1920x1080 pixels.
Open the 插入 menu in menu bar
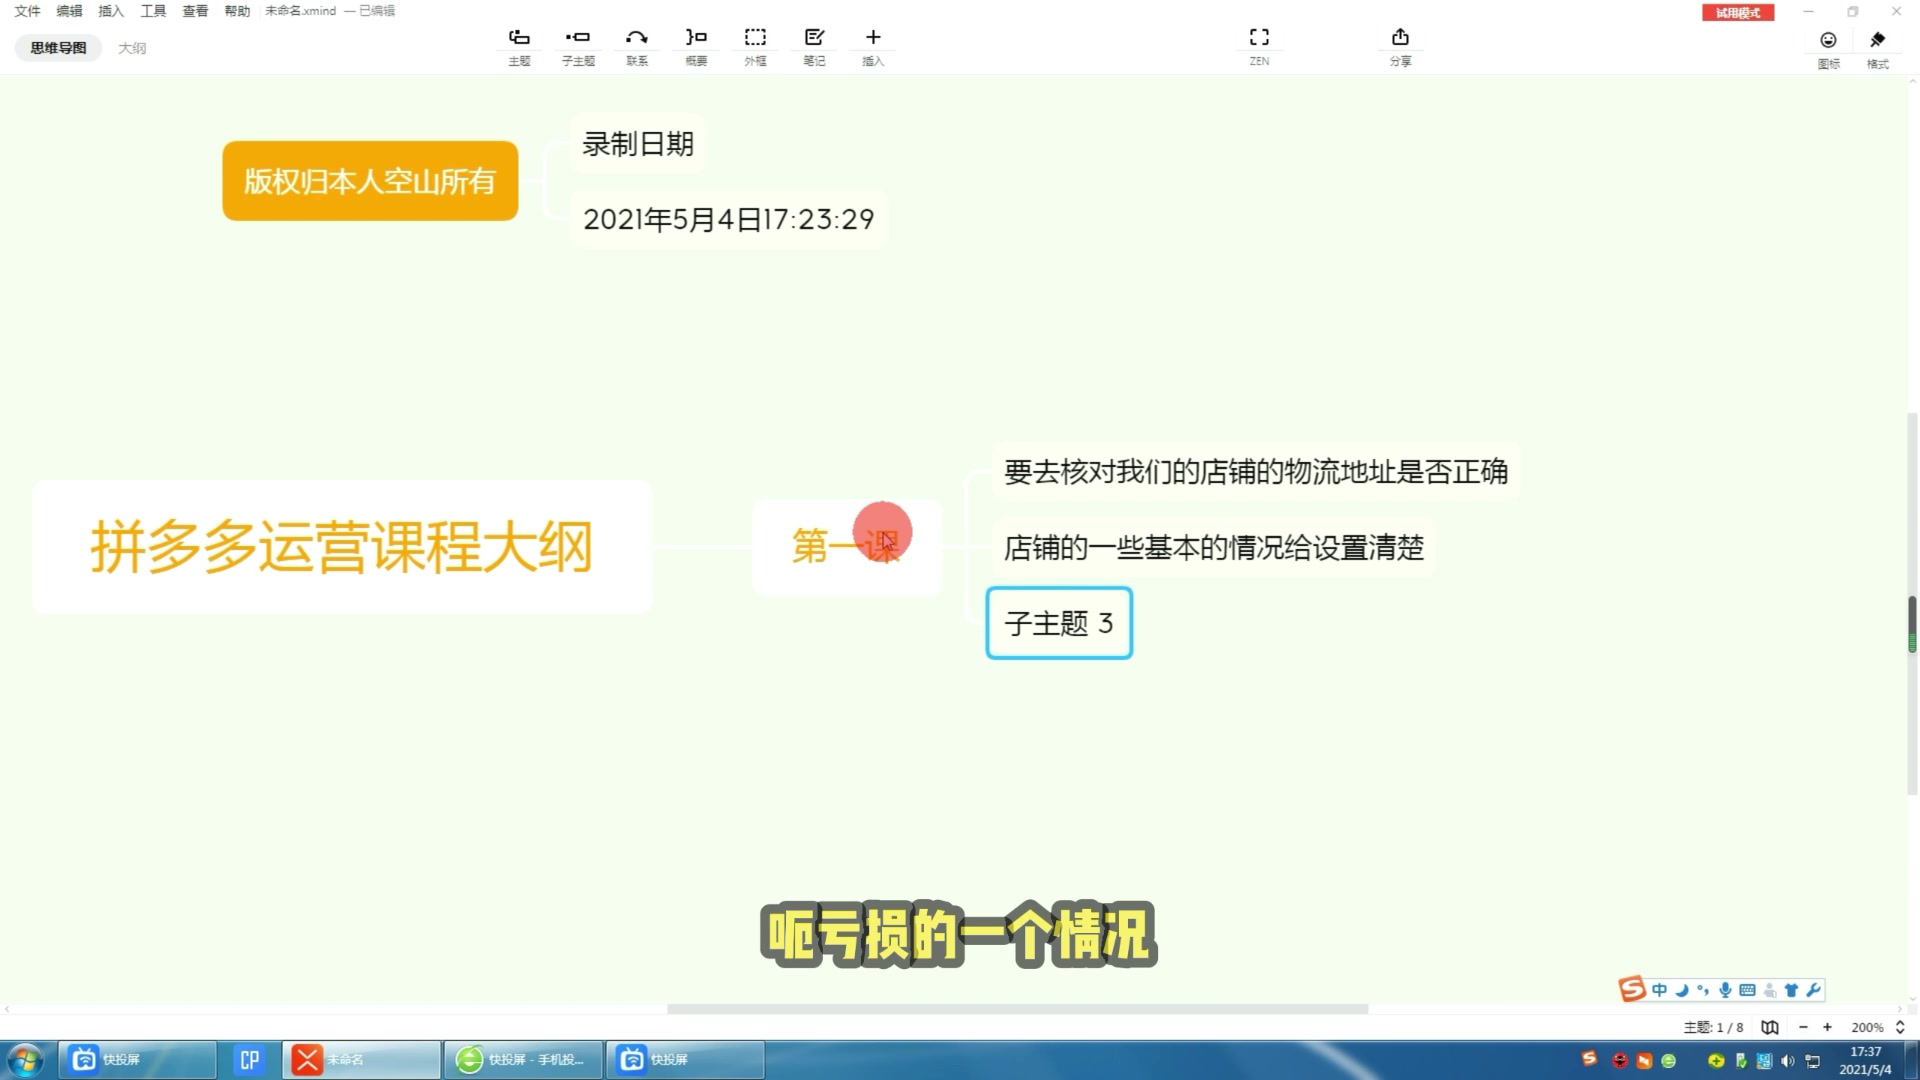click(x=111, y=11)
